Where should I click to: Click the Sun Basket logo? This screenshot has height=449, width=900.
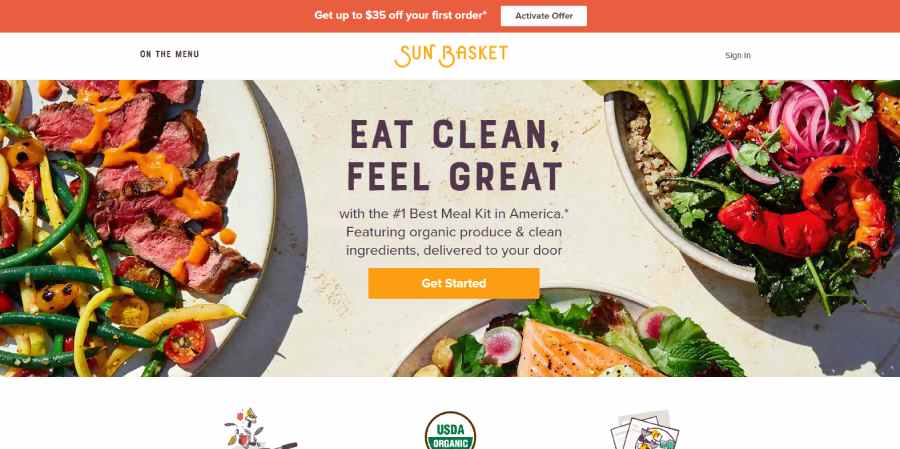pyautogui.click(x=451, y=56)
